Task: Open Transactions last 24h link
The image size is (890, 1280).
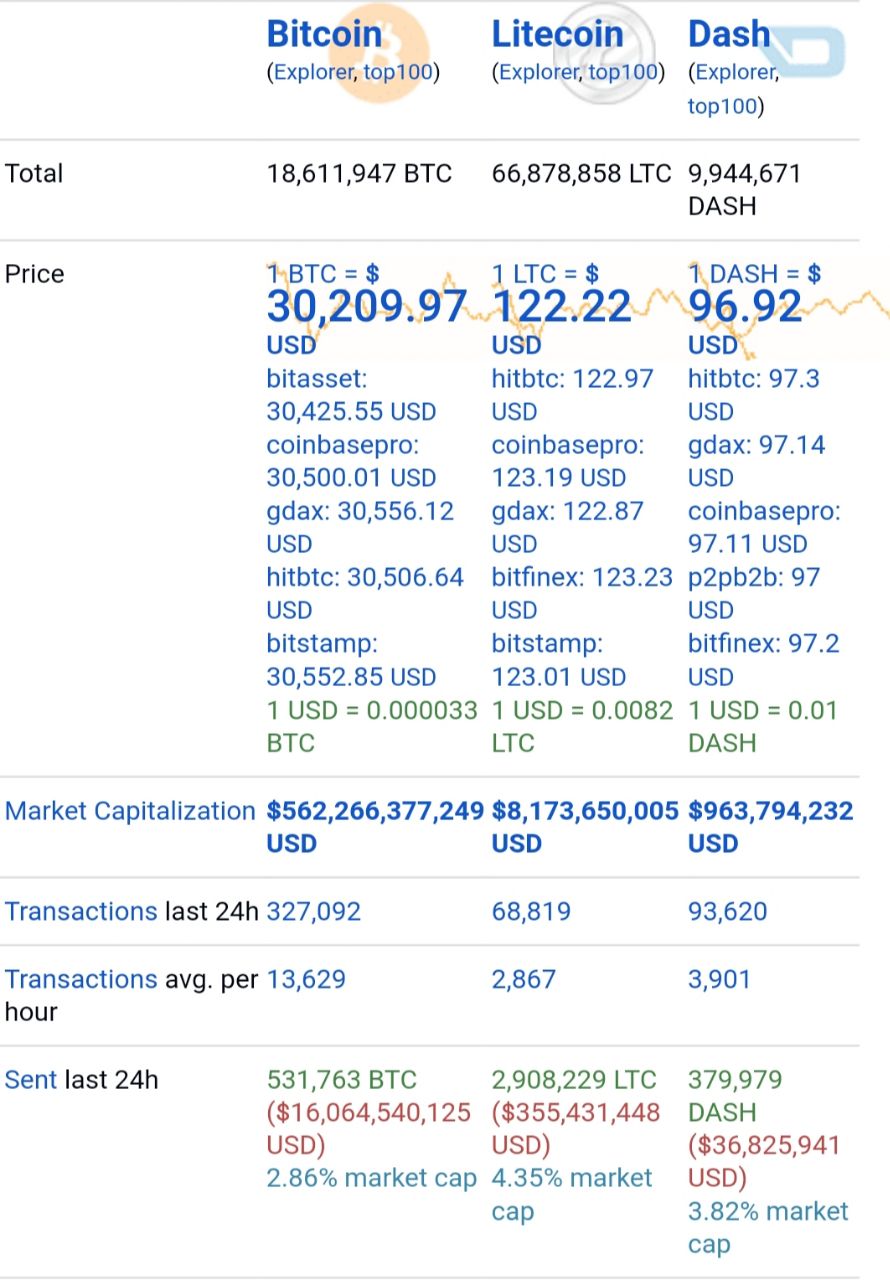Action: click(81, 912)
